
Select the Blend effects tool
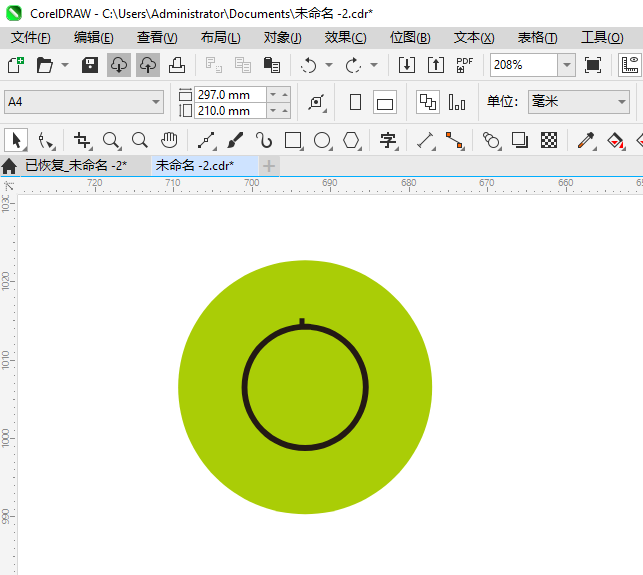tap(491, 141)
